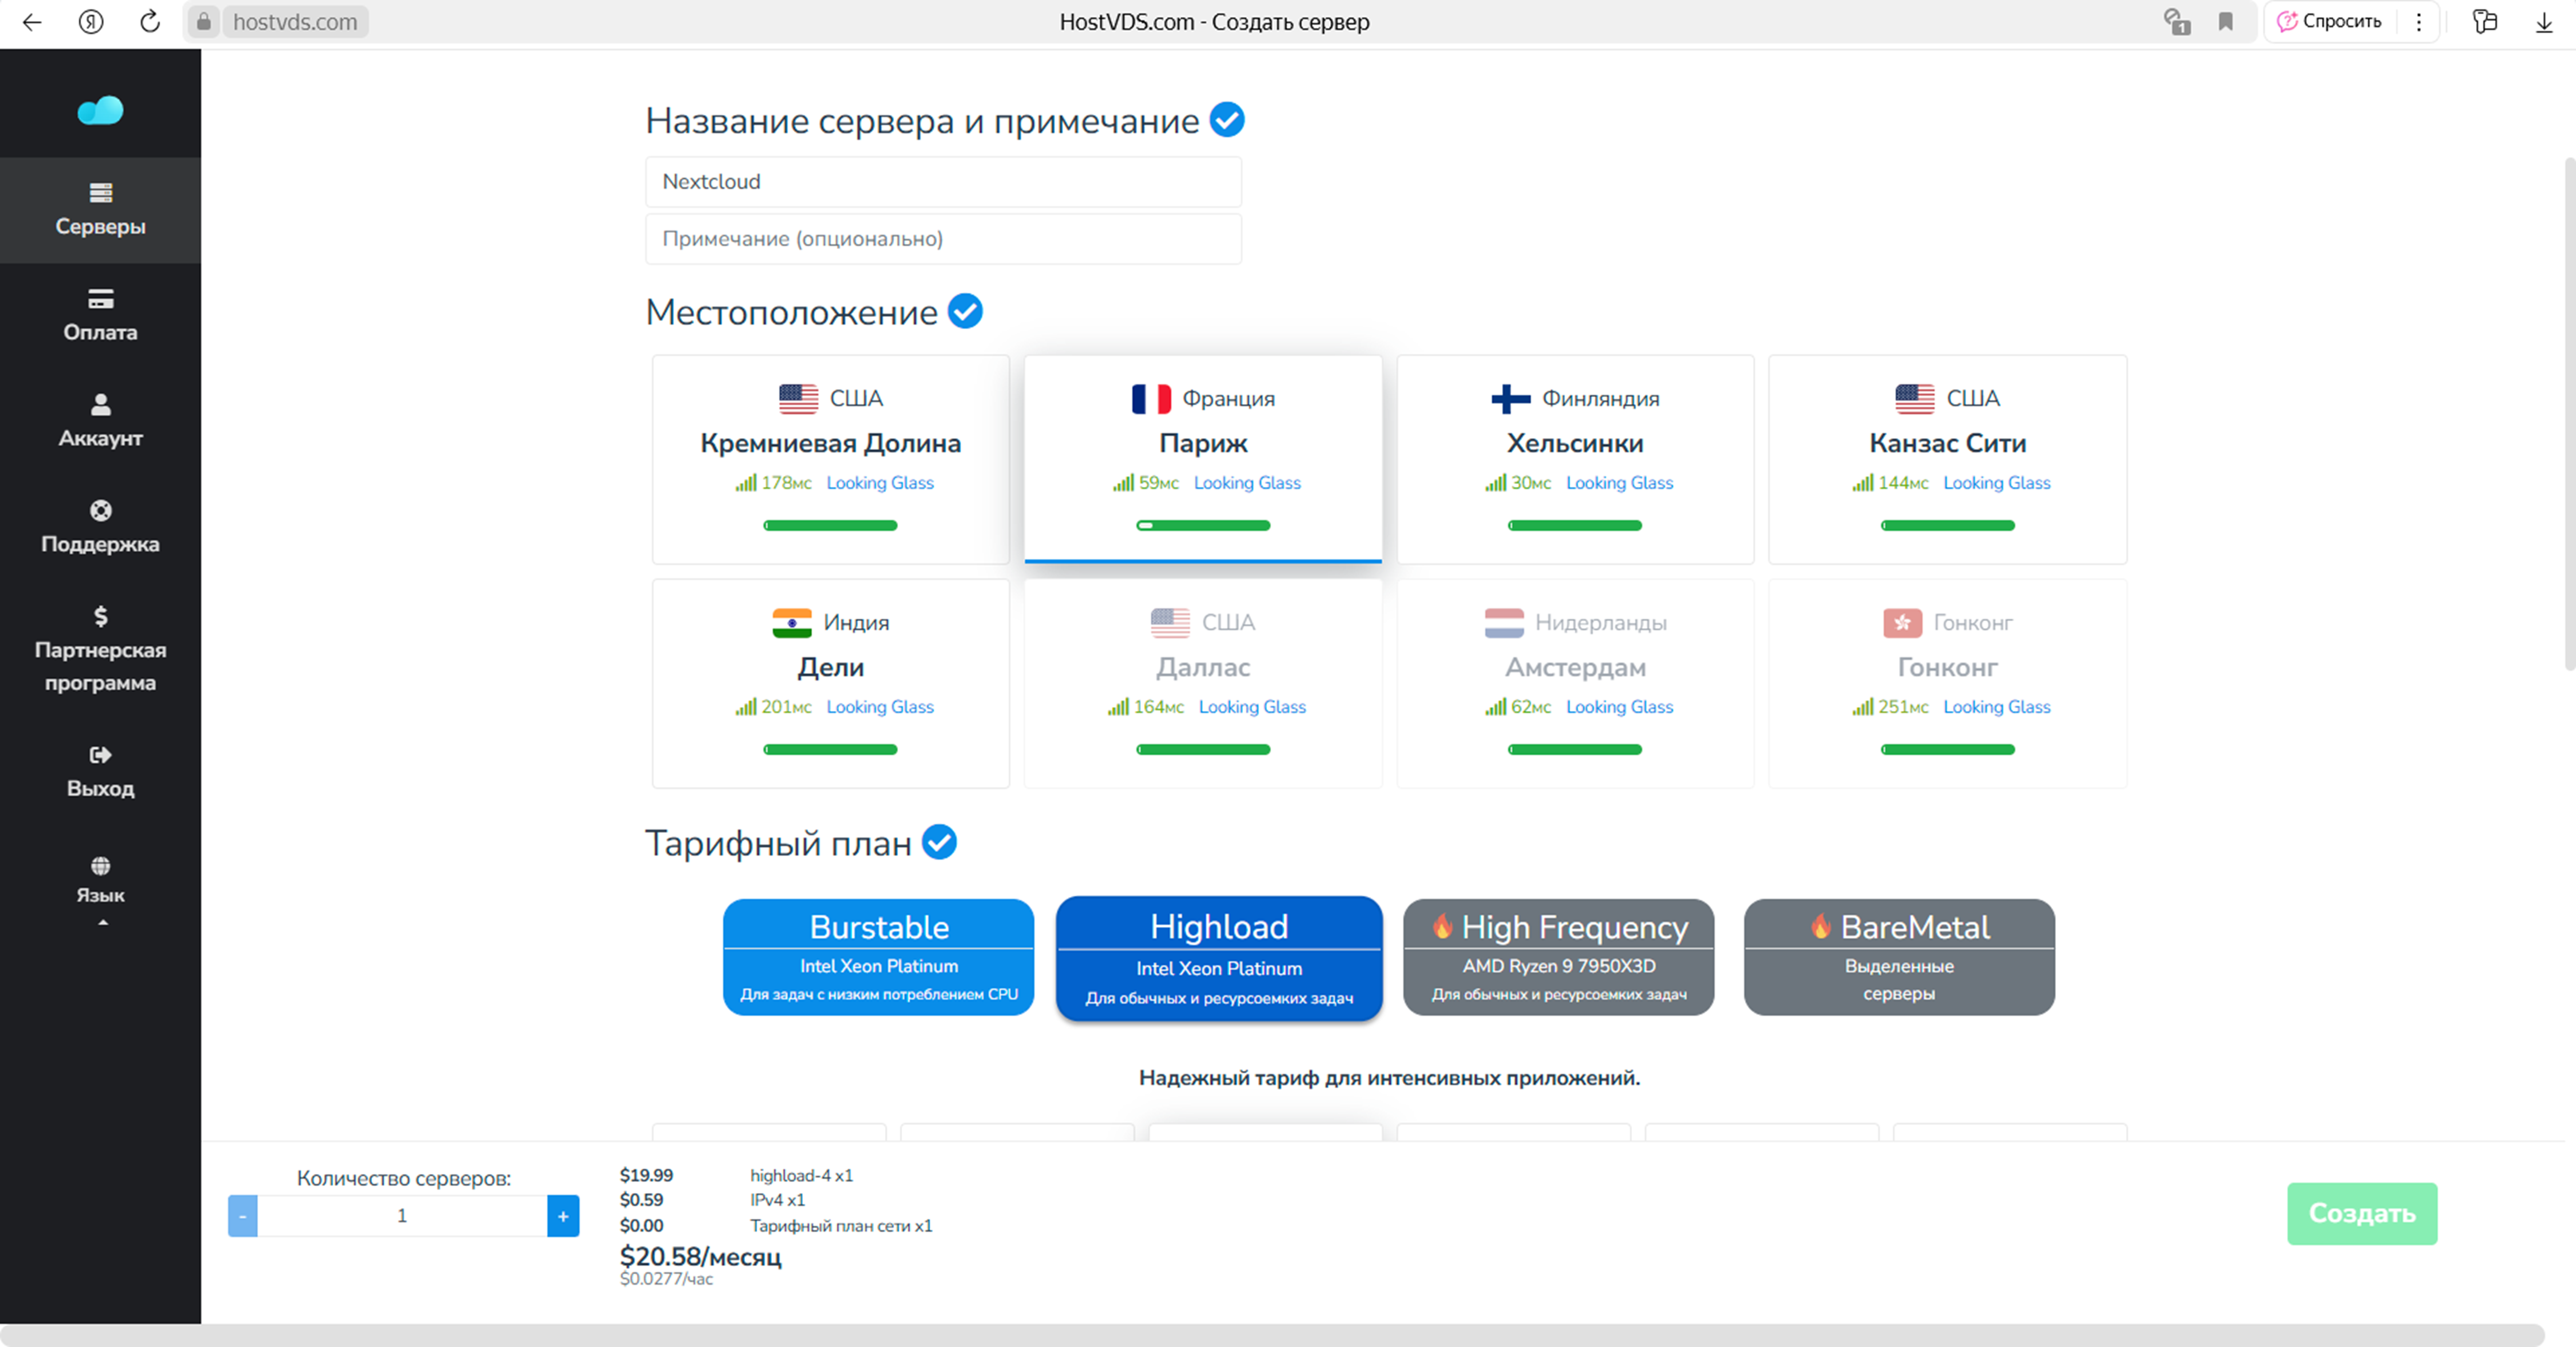2576x1347 pixels.
Task: Open Looking Glass link for Хельсинки
Action: pos(1619,483)
